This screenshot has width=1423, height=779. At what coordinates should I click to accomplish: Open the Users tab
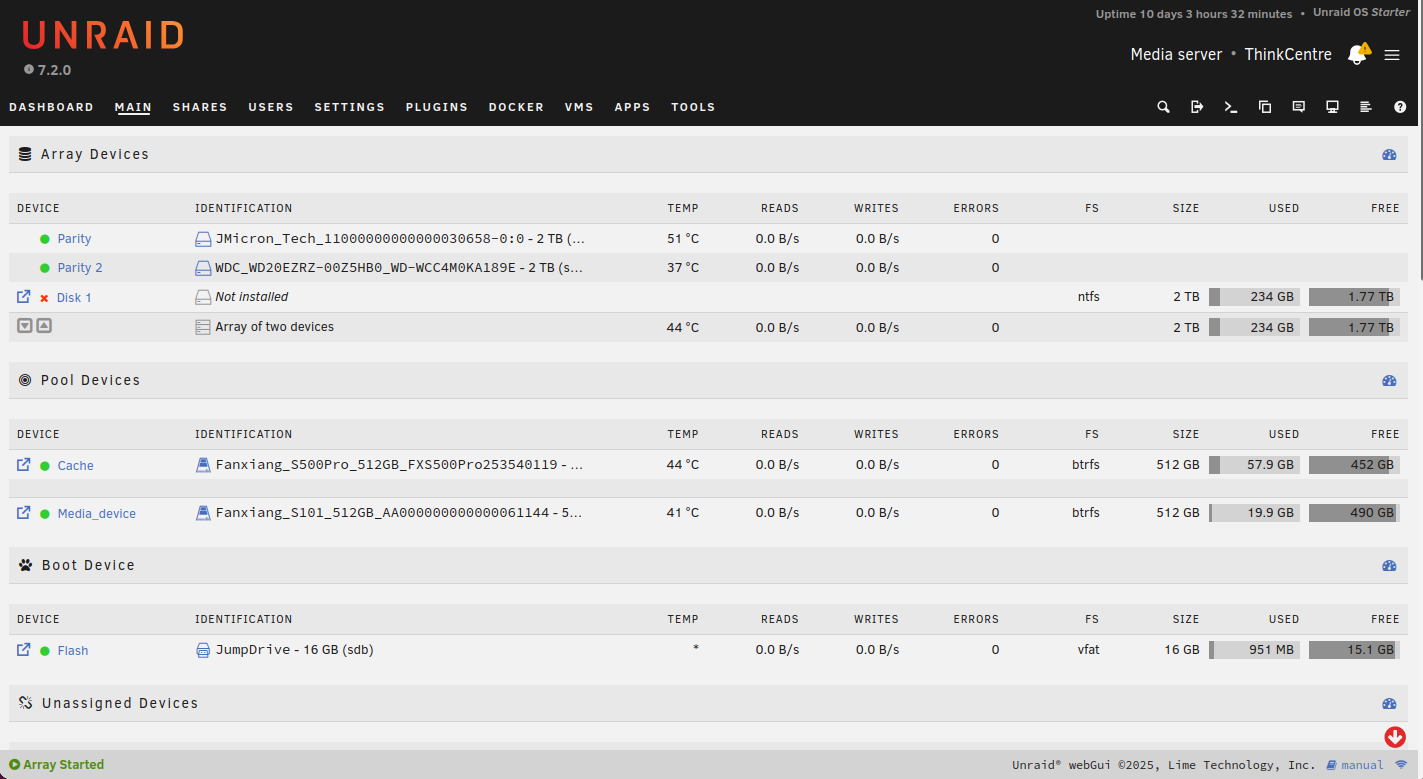point(271,107)
